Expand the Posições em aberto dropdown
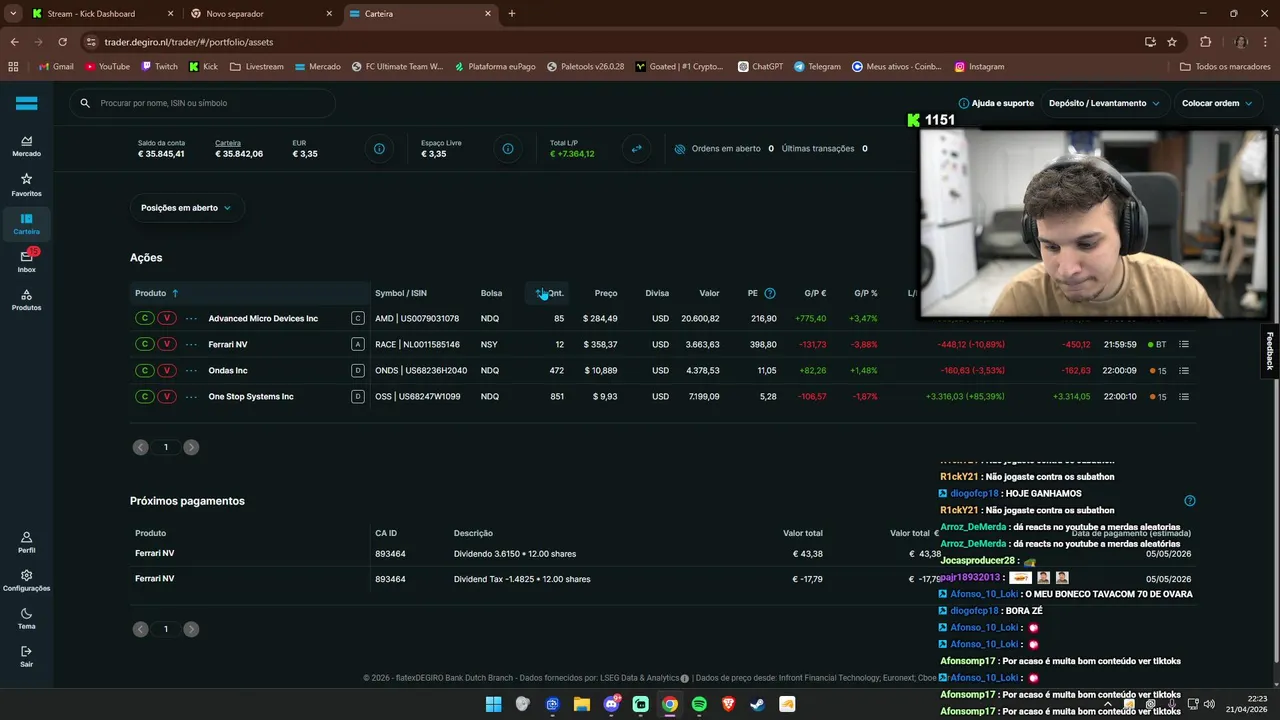1280x720 pixels. [186, 208]
